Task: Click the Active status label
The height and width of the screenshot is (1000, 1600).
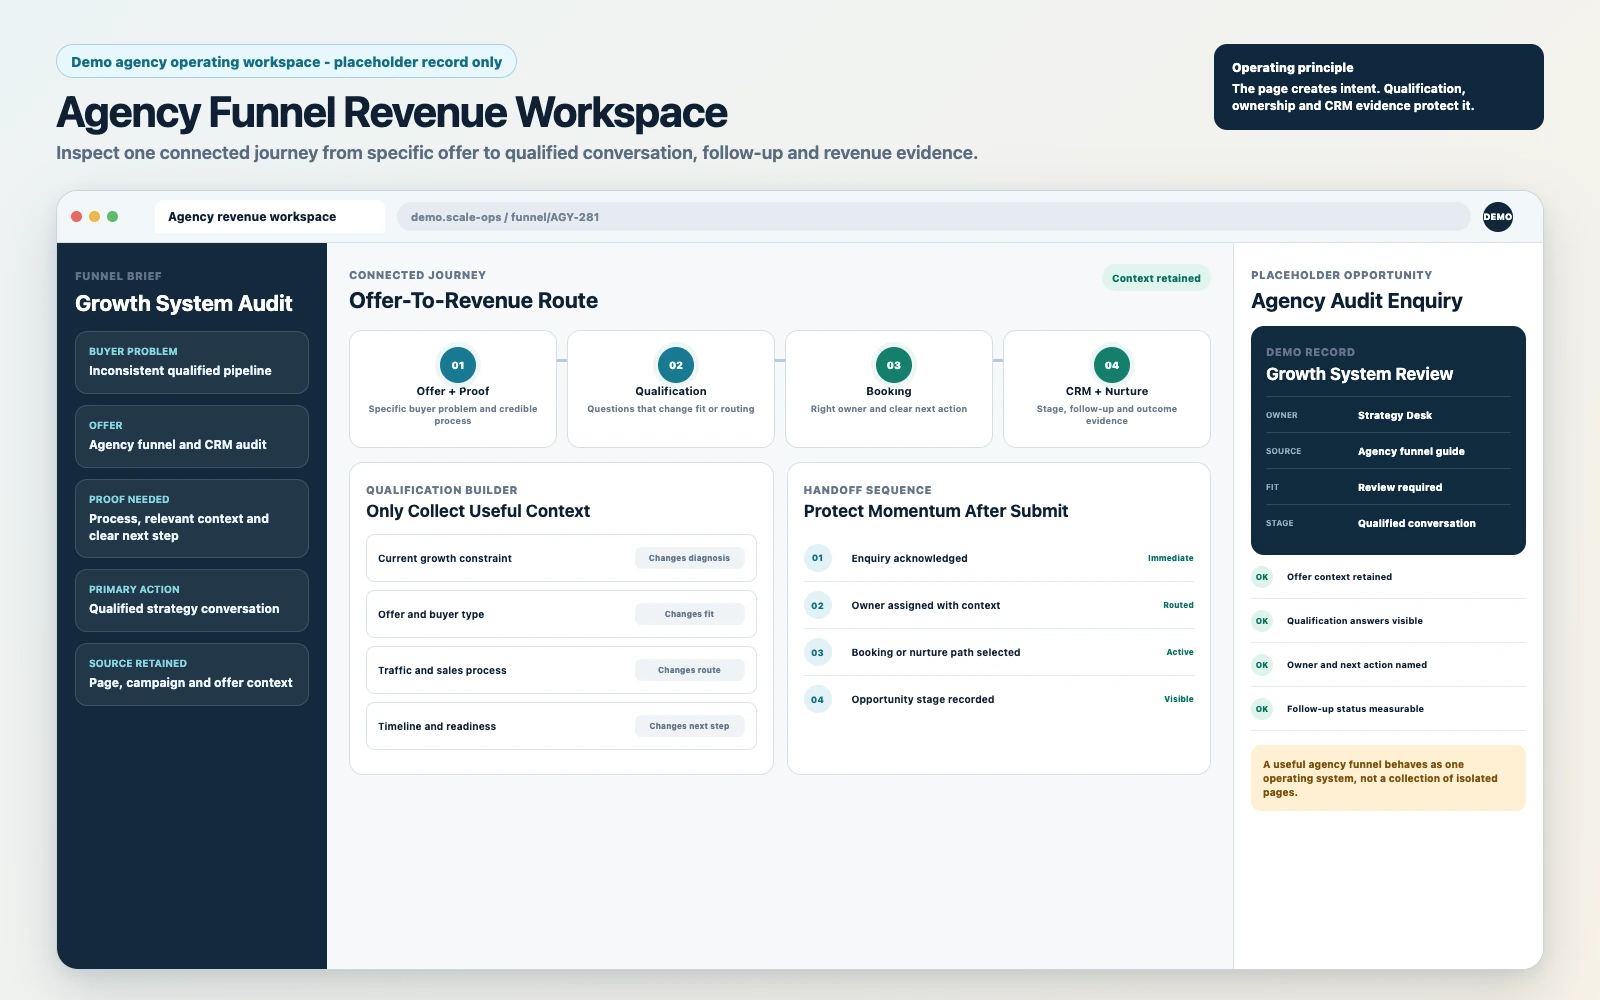Action: (x=1180, y=652)
